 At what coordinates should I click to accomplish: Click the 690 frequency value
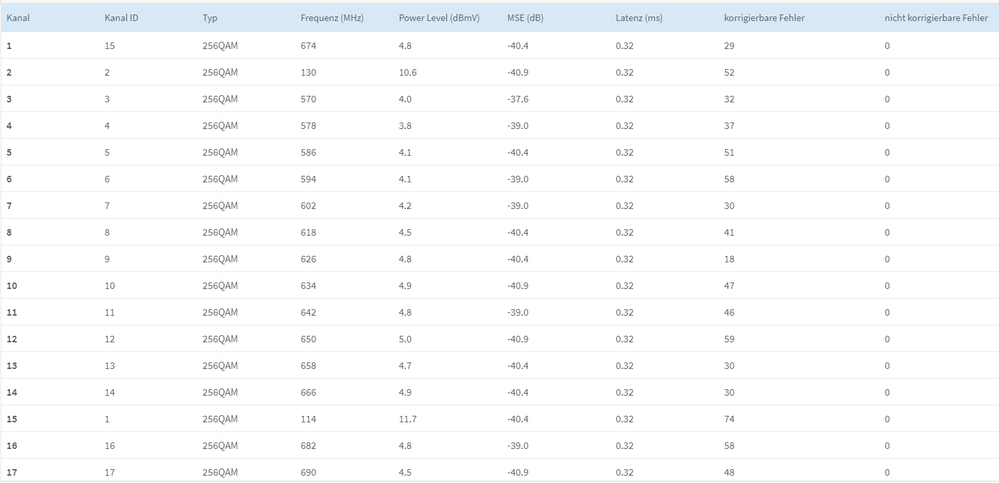point(308,472)
